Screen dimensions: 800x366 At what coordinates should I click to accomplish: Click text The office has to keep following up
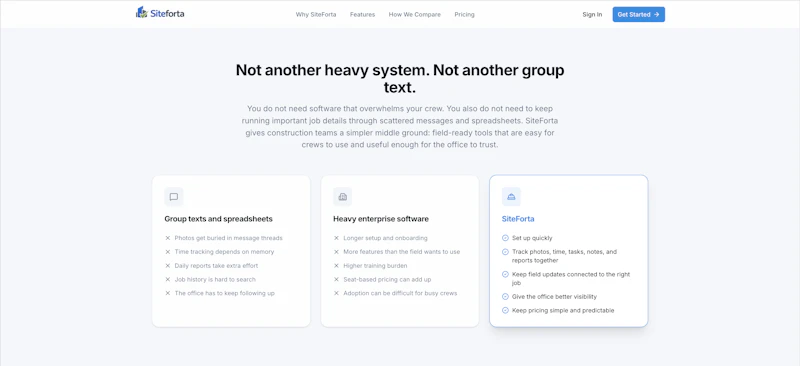[224, 293]
